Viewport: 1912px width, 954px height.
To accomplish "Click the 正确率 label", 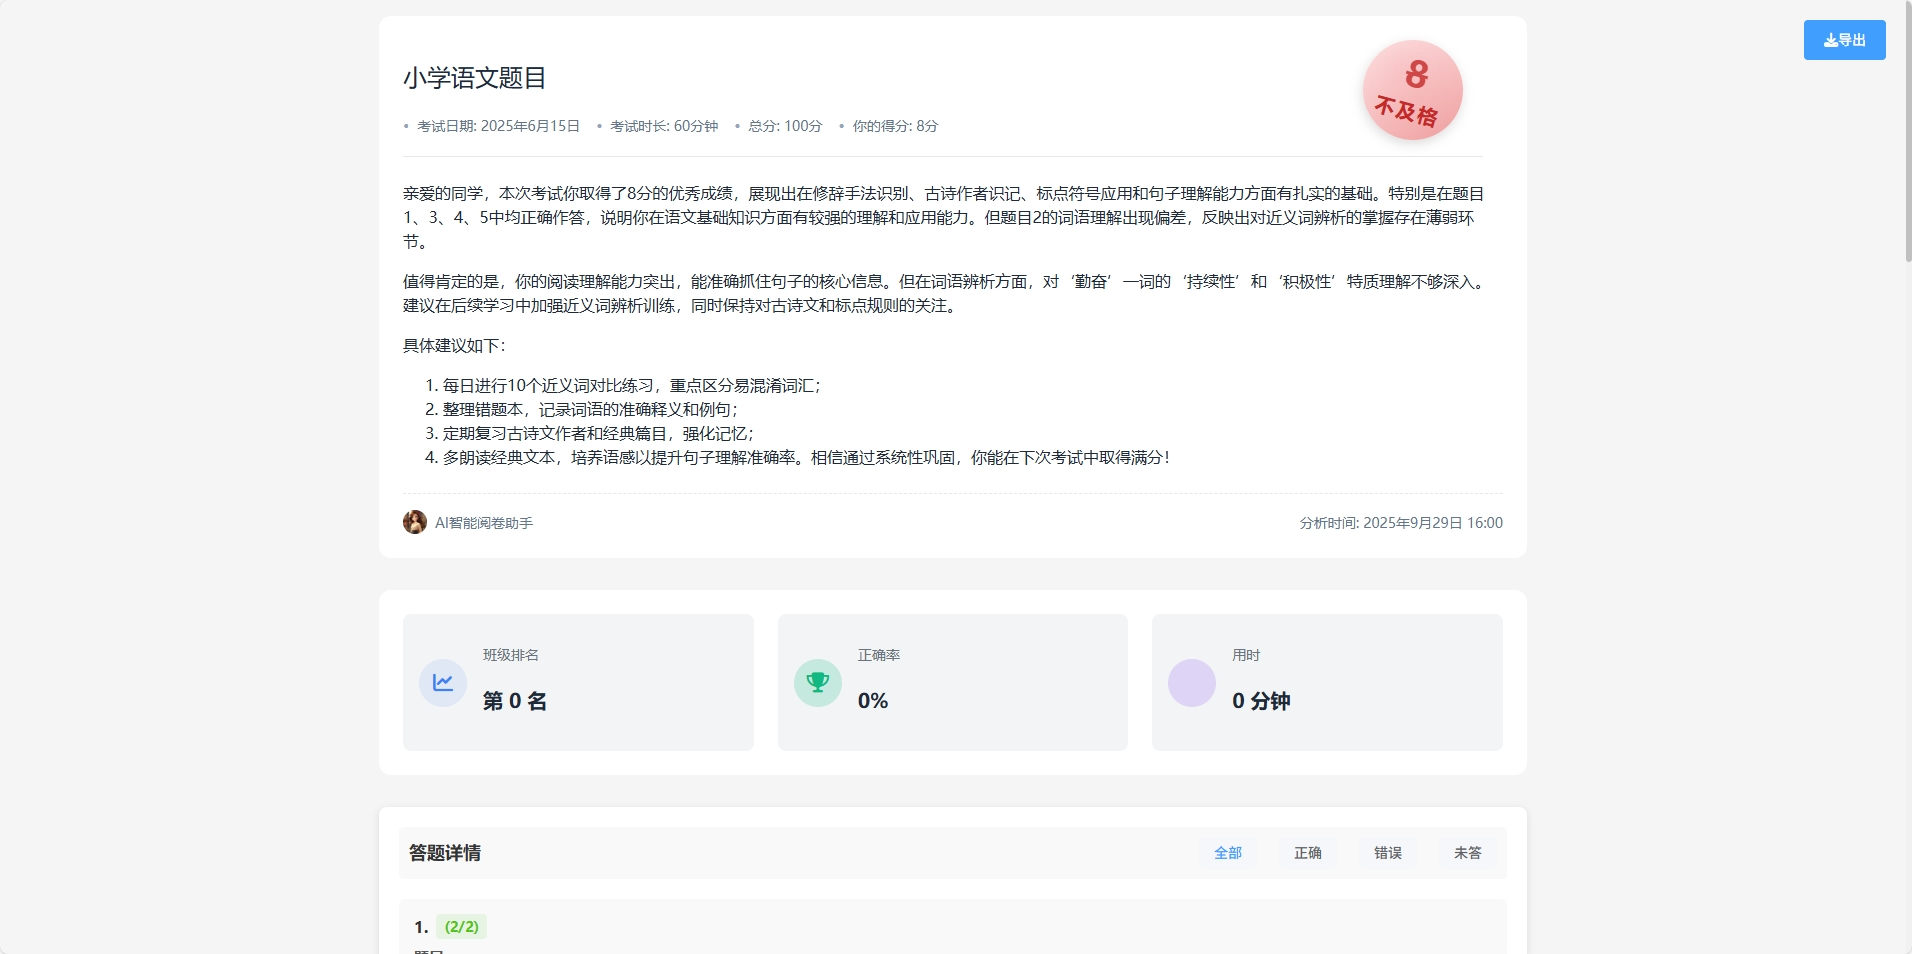I will (x=879, y=655).
